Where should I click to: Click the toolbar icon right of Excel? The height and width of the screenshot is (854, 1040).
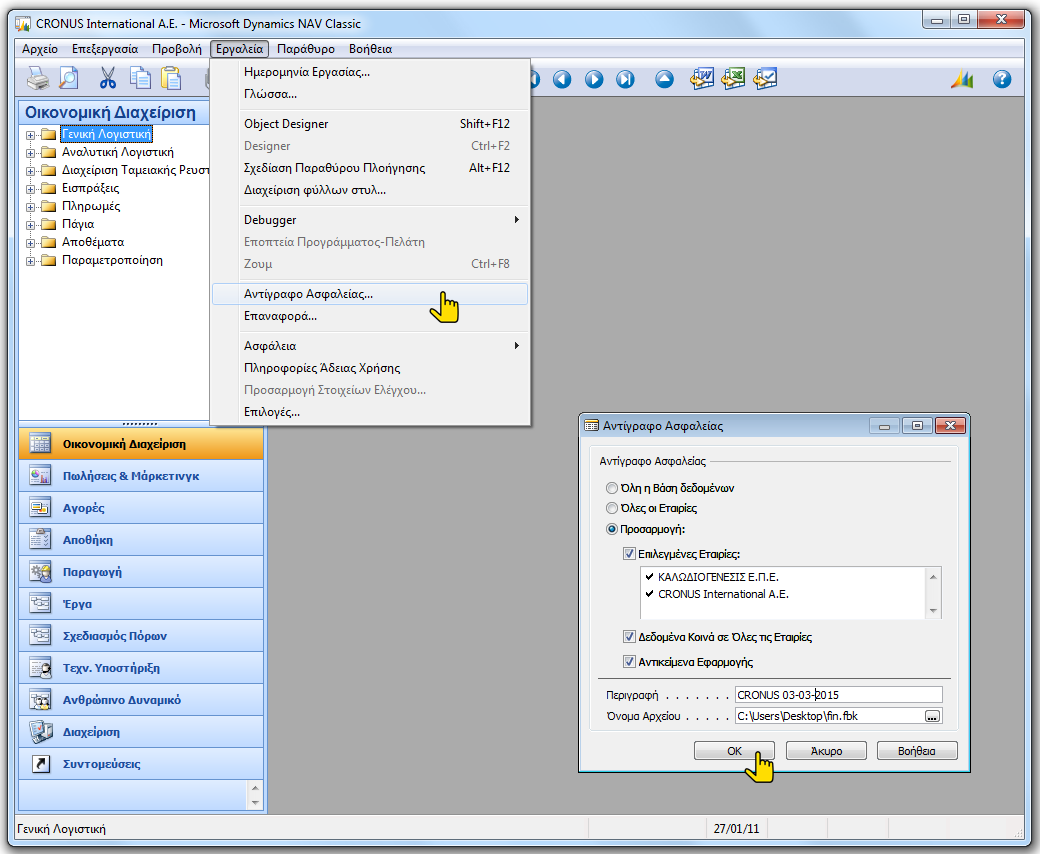(765, 79)
